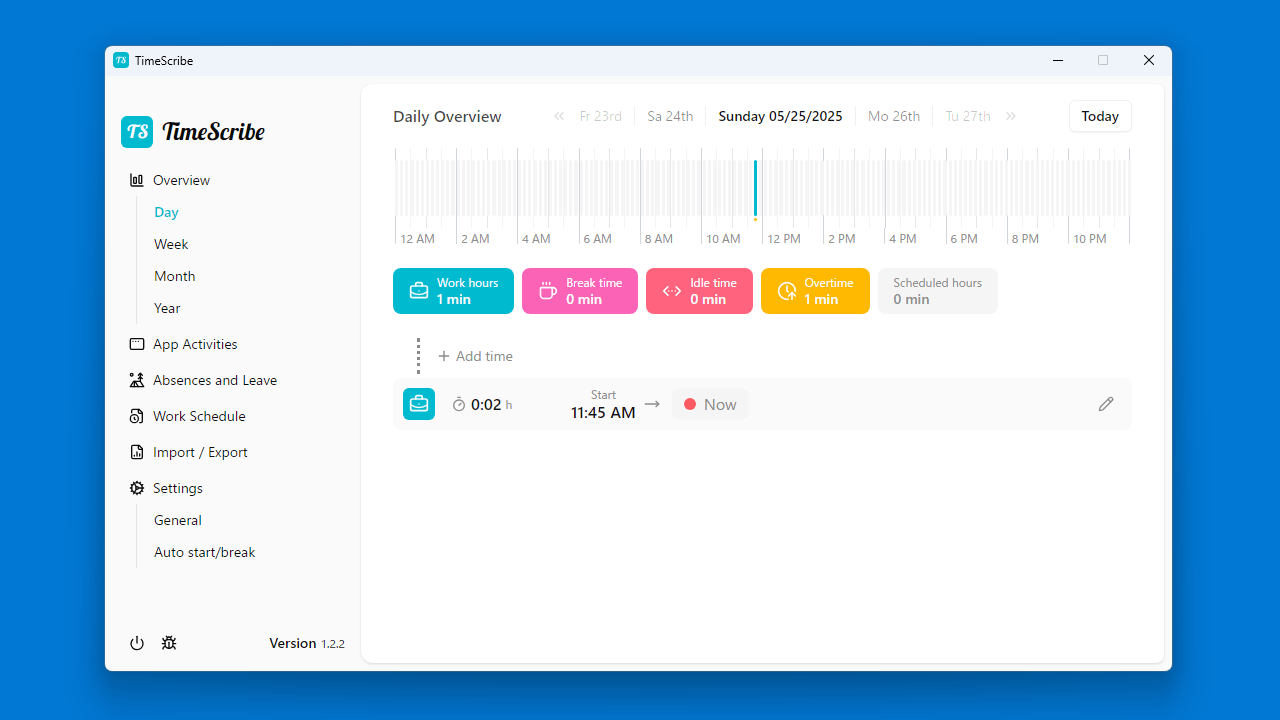Click the teal briefcase icon on time entry row
The image size is (1280, 720).
[x=419, y=404]
